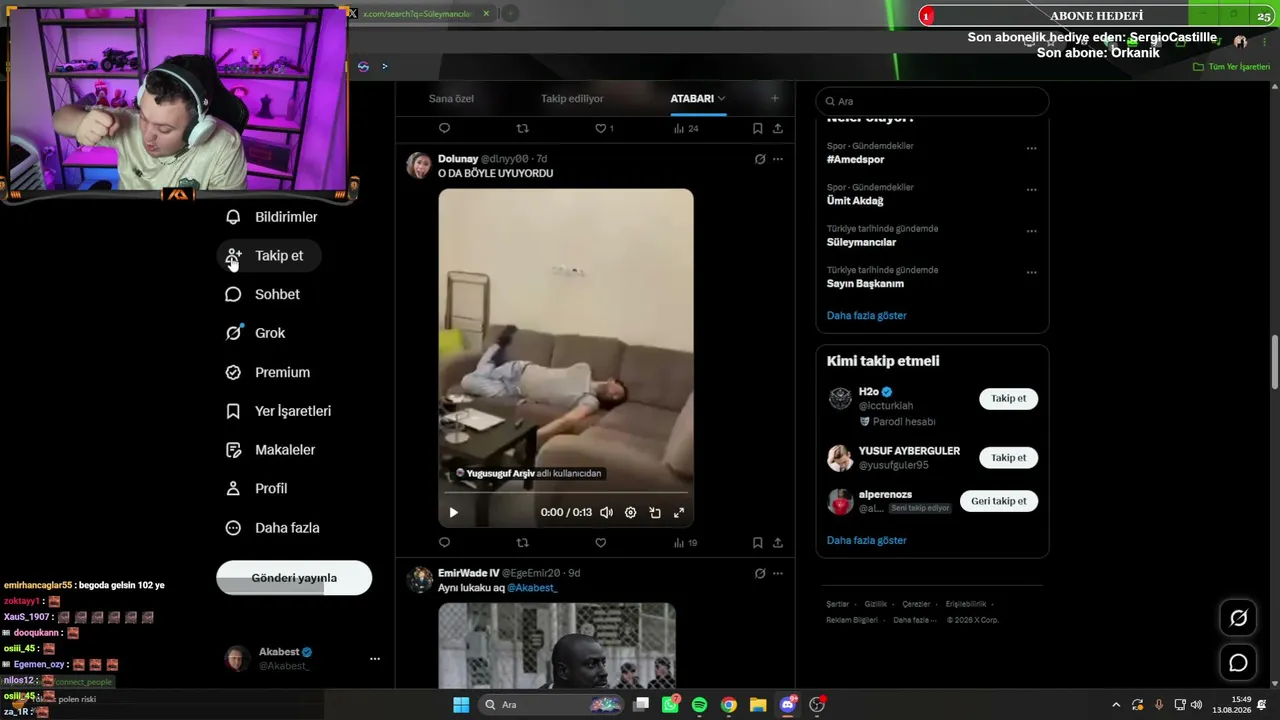Image resolution: width=1280 pixels, height=720 pixels.
Task: Open Premium in the left sidebar
Action: (x=268, y=372)
